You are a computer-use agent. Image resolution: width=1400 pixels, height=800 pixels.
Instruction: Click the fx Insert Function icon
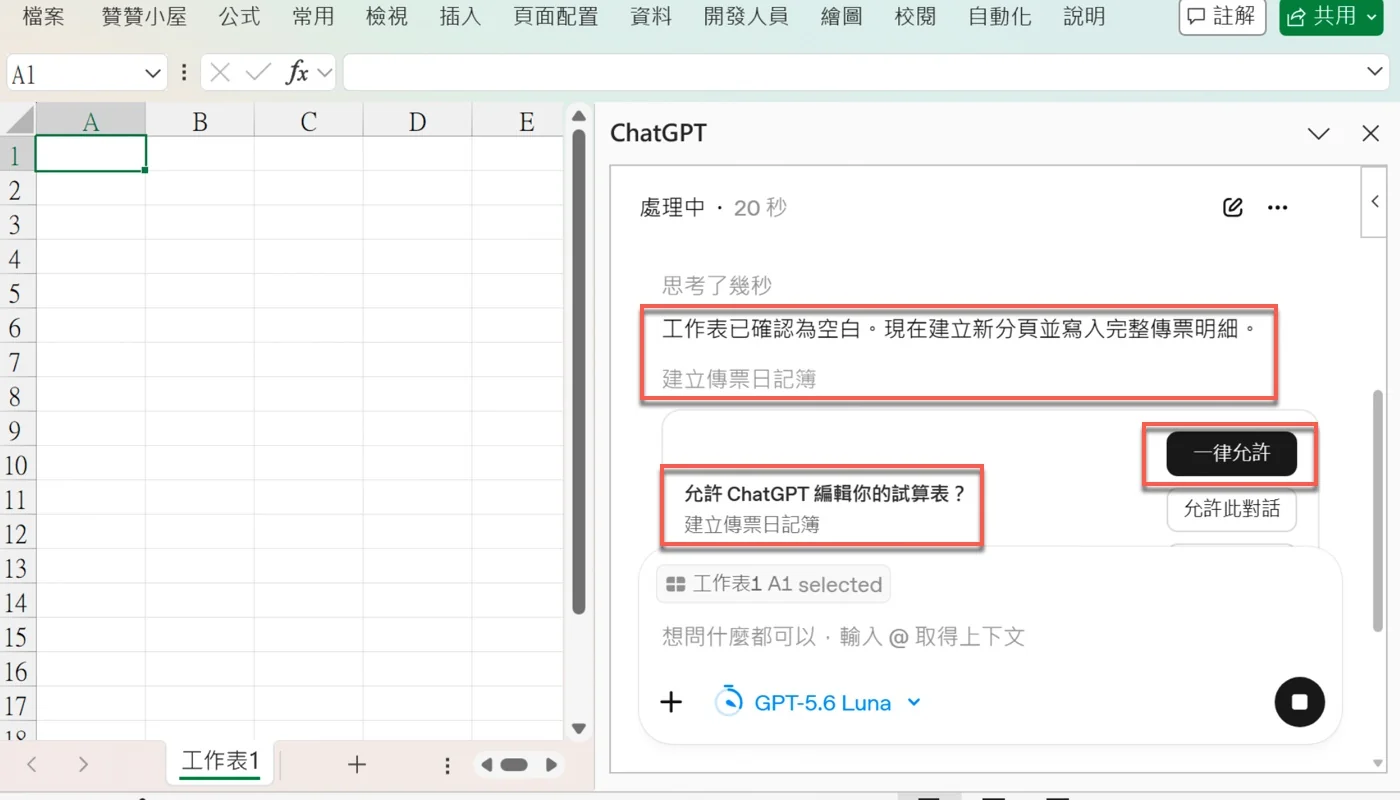pos(297,73)
